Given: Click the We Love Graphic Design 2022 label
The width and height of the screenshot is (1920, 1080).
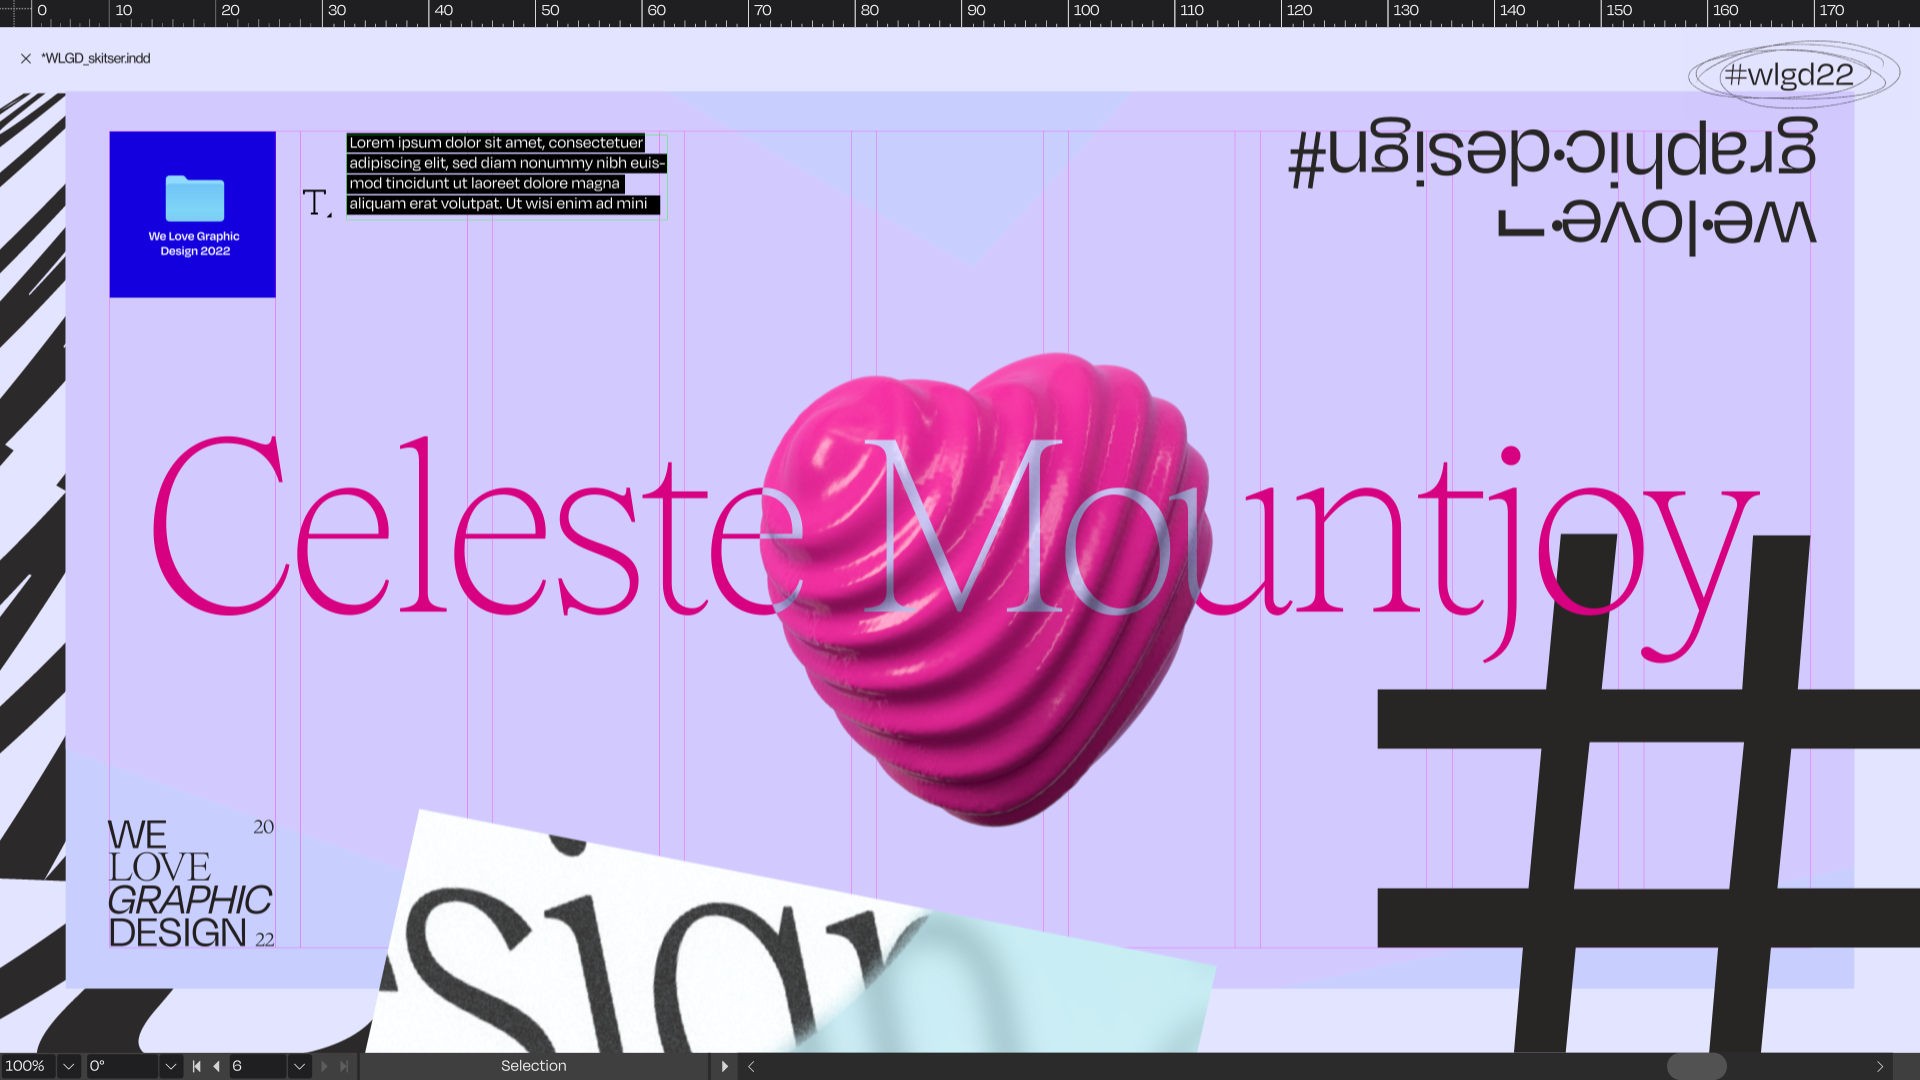Looking at the screenshot, I should (194, 244).
